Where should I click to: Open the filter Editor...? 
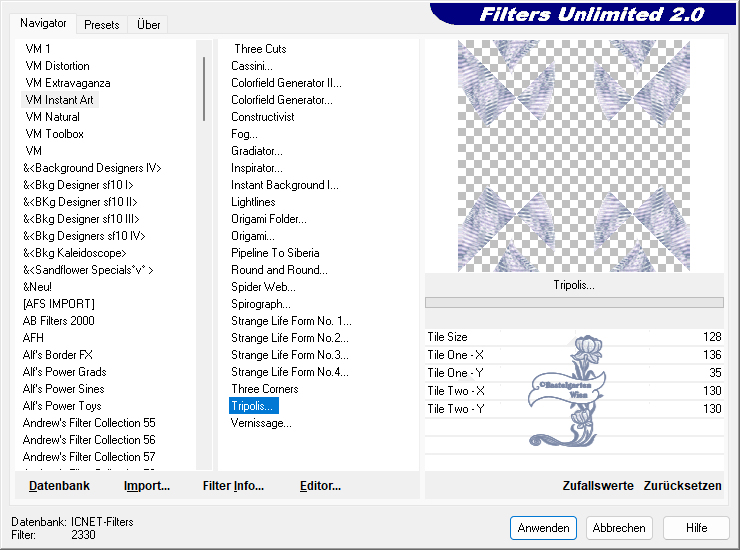click(x=320, y=486)
